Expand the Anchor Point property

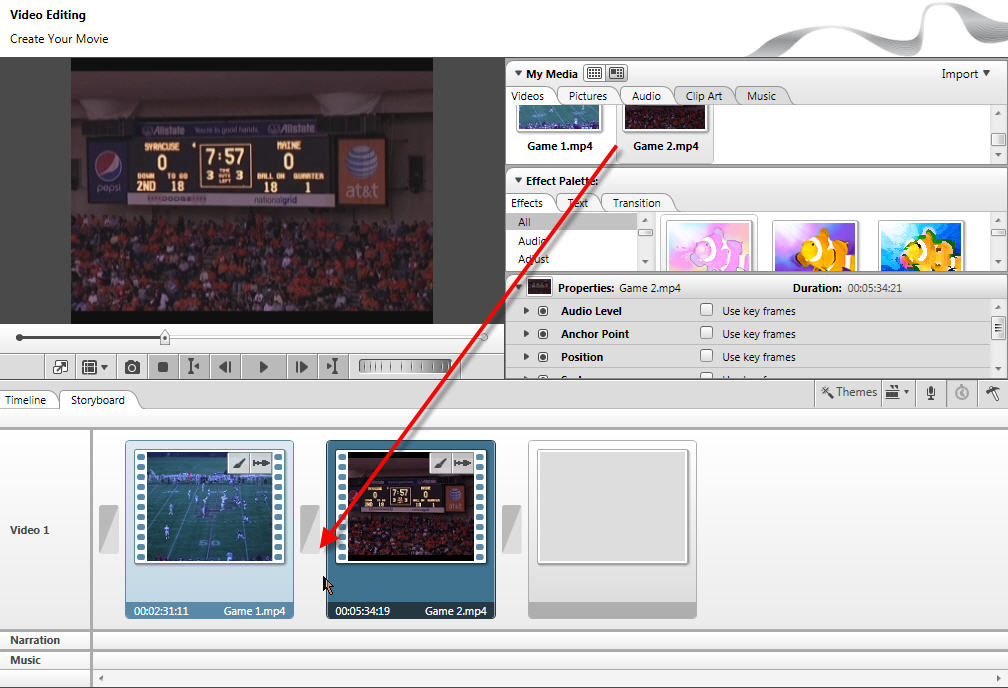pos(526,334)
